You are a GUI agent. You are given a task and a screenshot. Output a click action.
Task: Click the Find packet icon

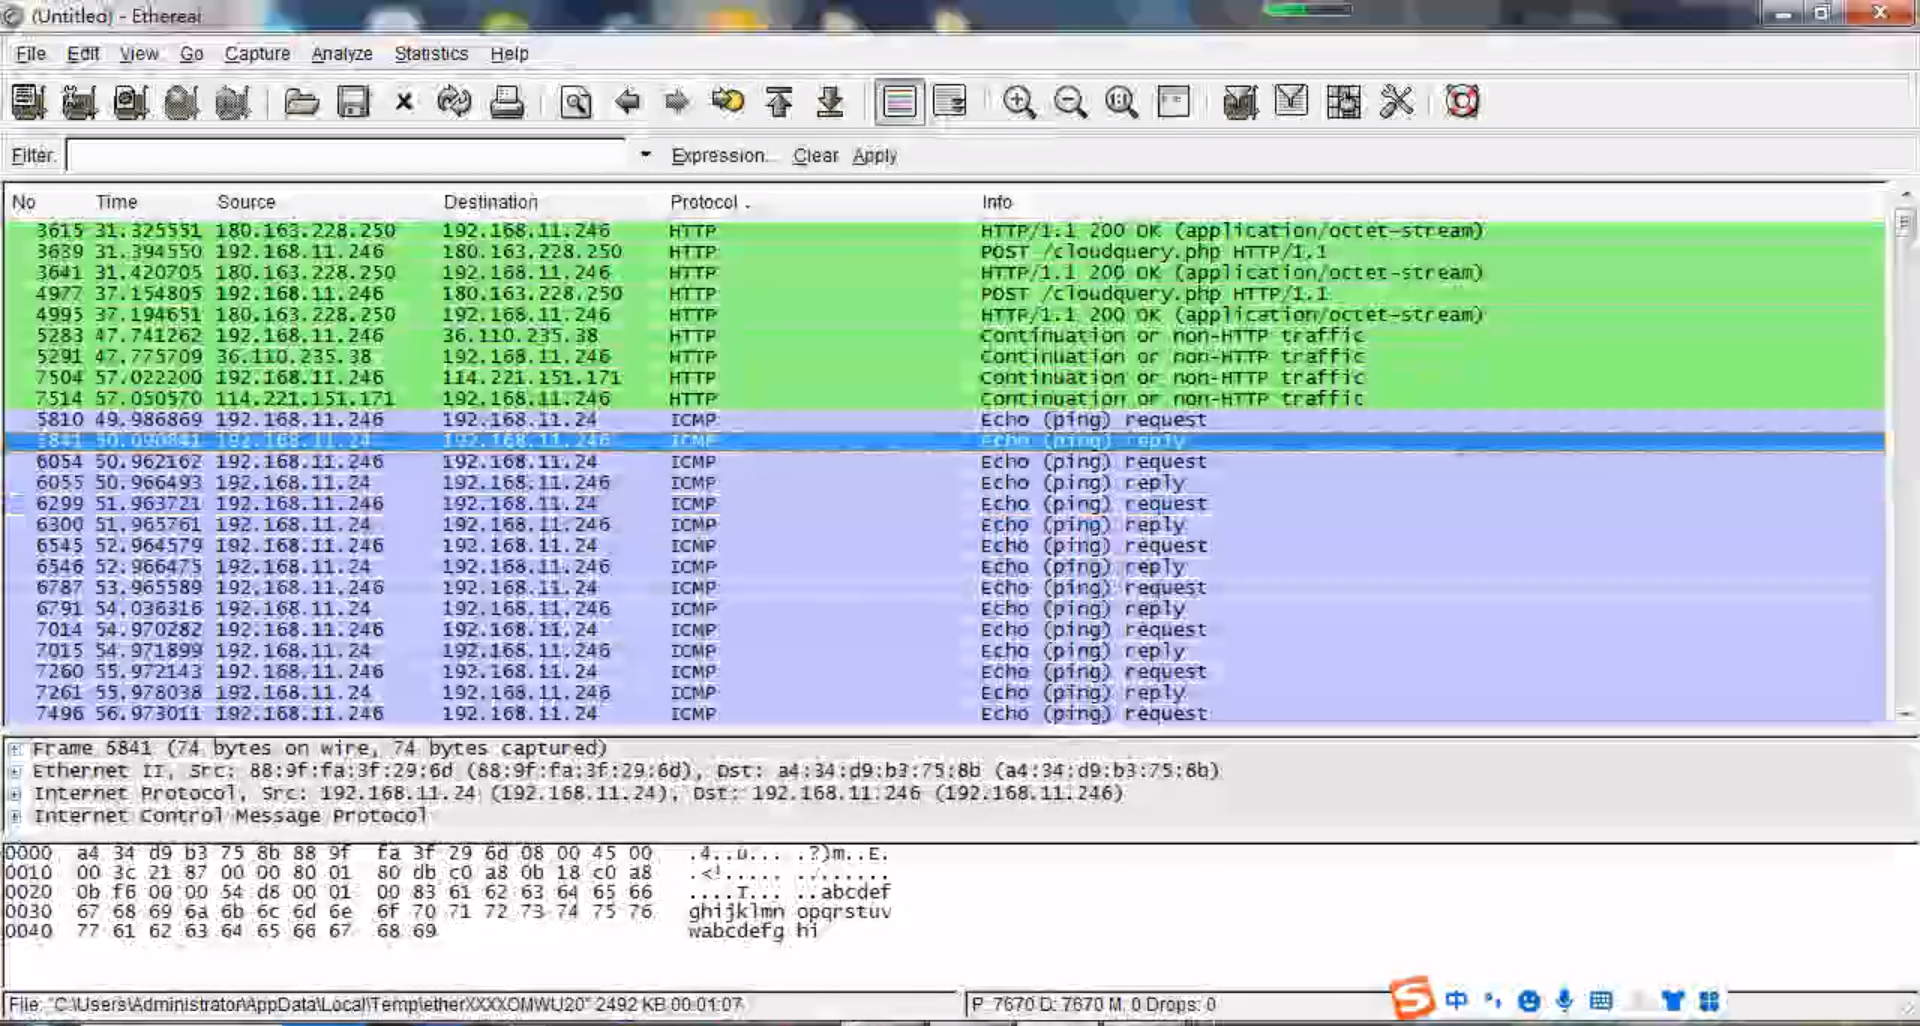pos(576,102)
